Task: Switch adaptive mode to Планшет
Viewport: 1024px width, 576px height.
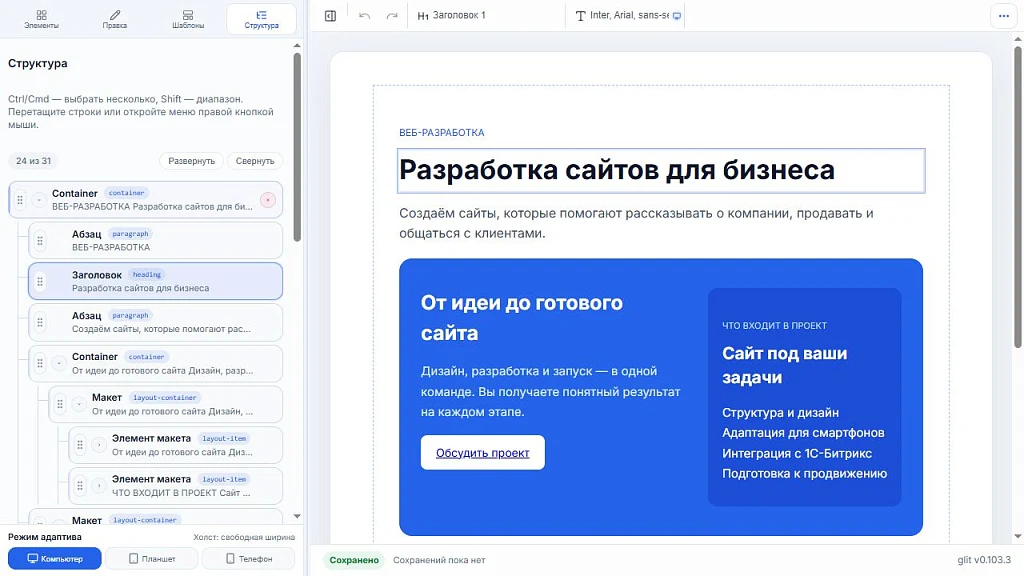Action: 152,558
